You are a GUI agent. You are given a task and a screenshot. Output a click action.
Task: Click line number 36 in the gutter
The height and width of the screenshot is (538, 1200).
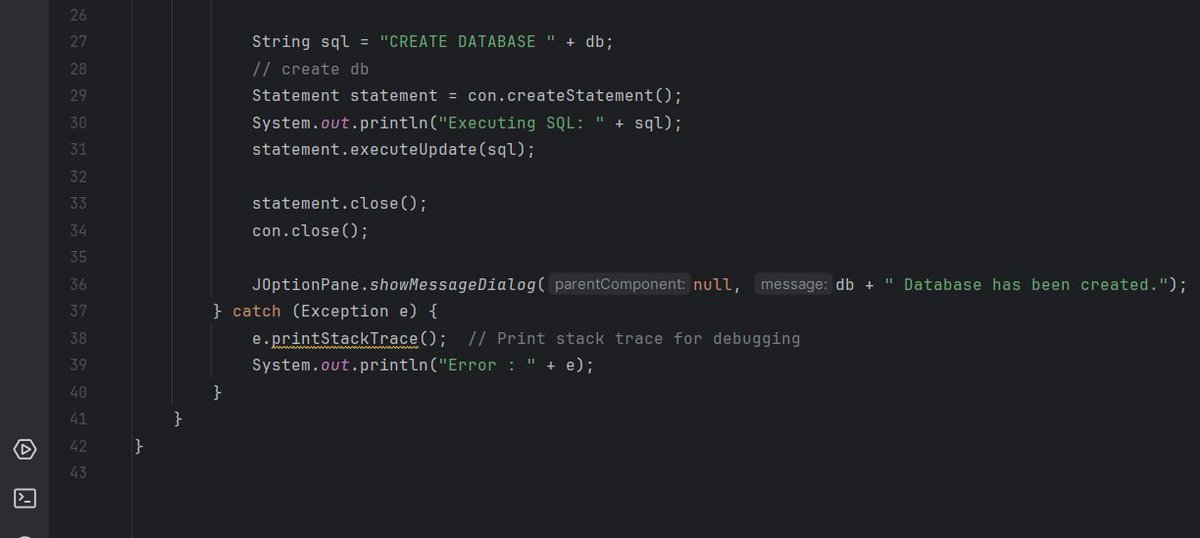pos(78,285)
